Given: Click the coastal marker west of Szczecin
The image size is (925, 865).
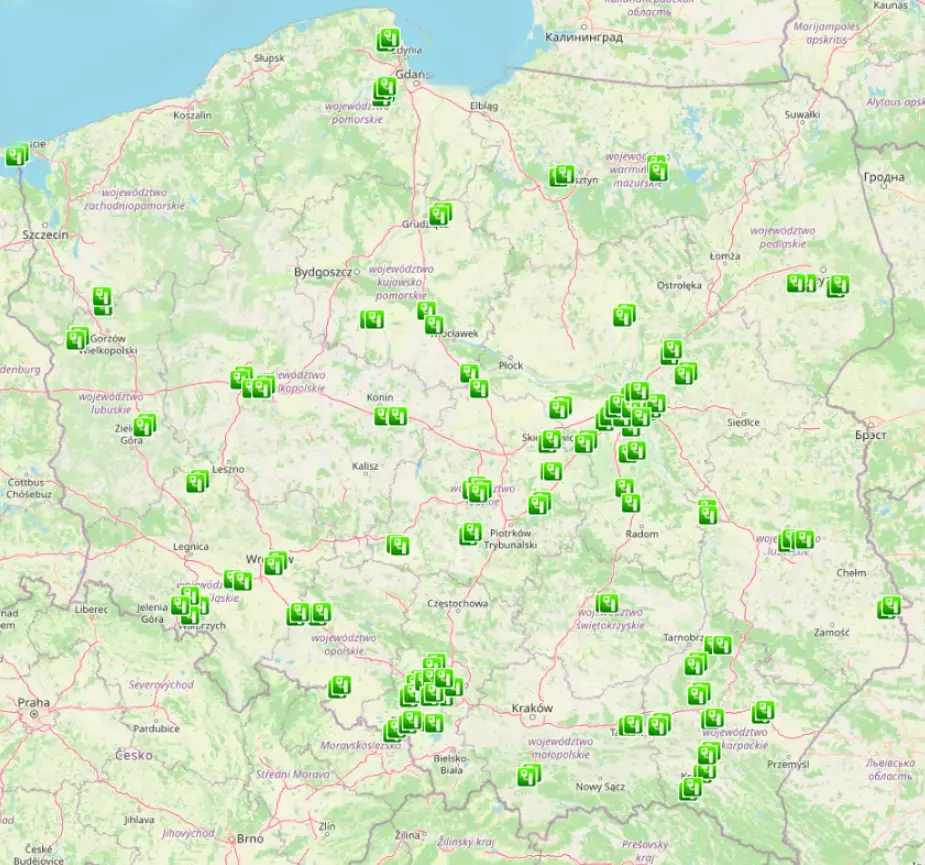Looking at the screenshot, I should point(13,158).
